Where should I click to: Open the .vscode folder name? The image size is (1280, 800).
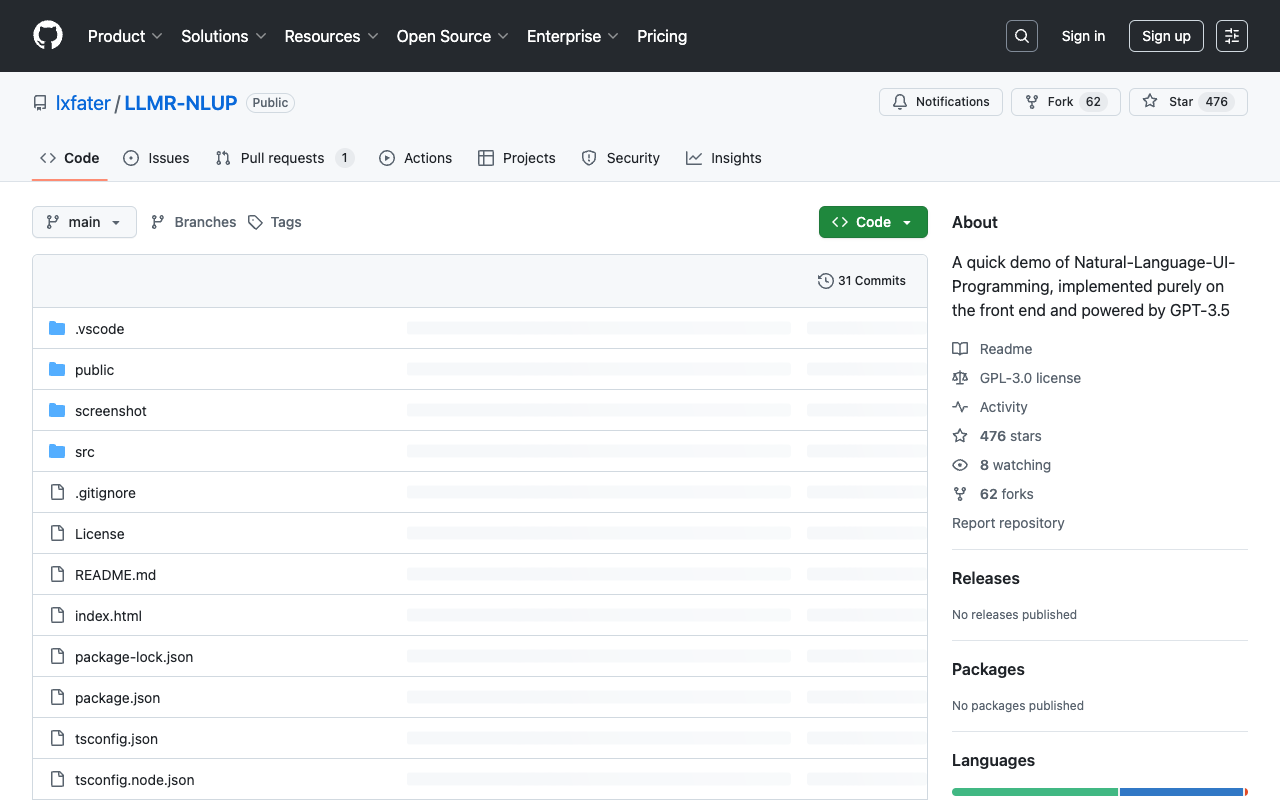(x=100, y=329)
